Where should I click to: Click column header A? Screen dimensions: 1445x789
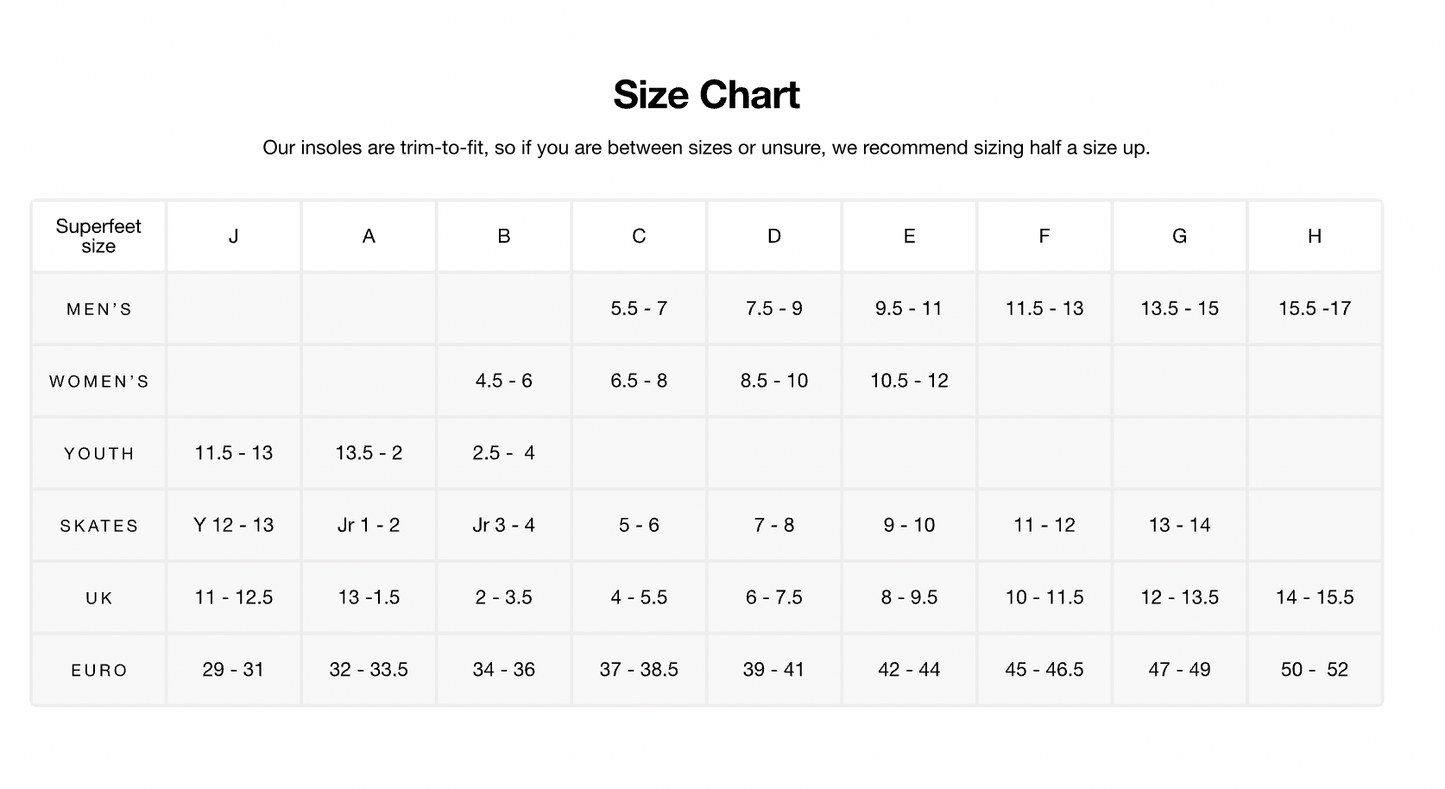368,236
